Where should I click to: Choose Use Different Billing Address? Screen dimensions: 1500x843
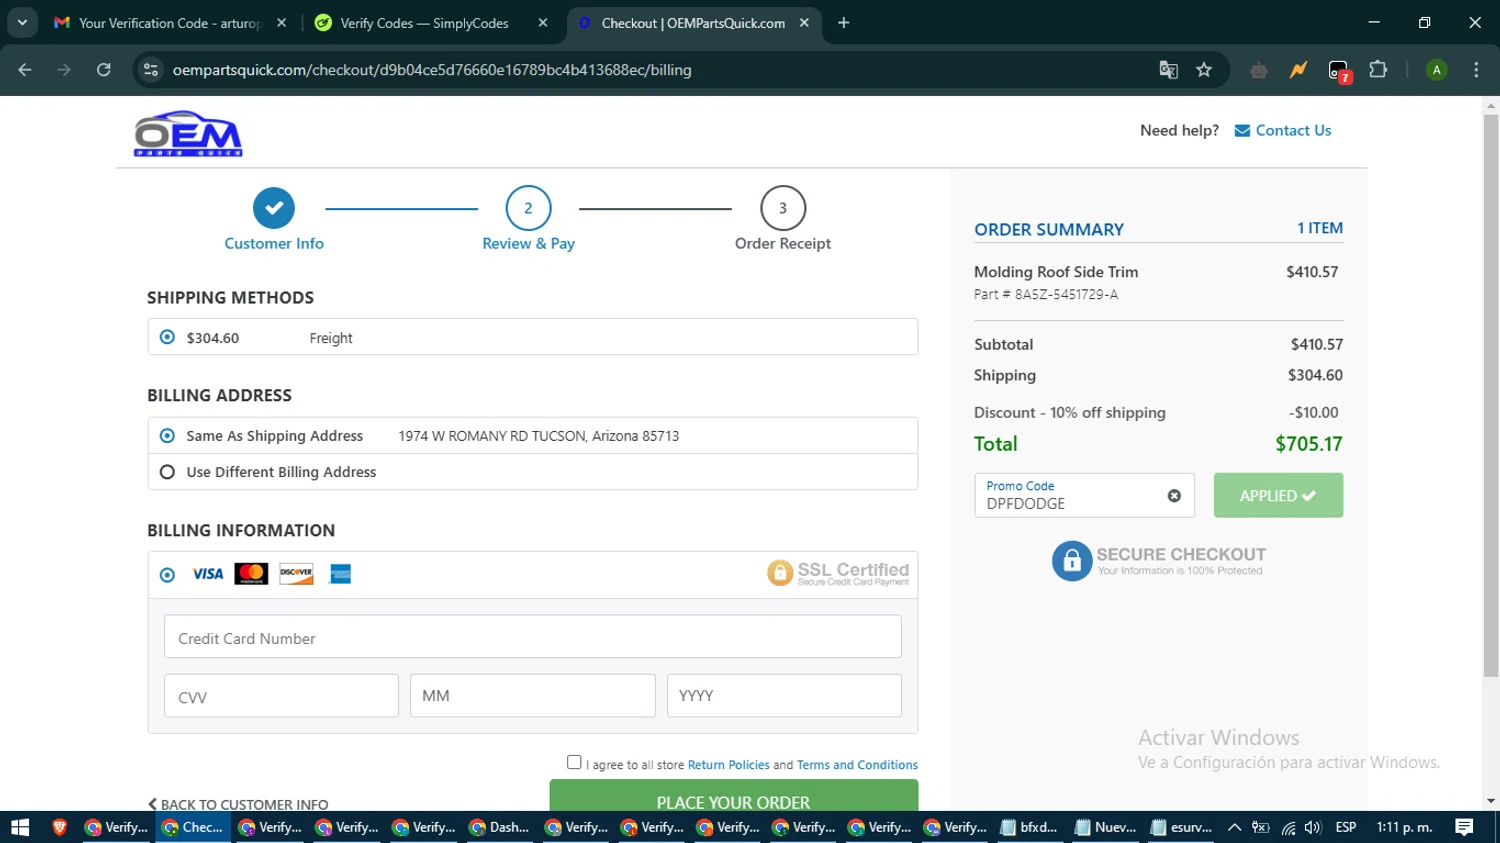coord(167,472)
